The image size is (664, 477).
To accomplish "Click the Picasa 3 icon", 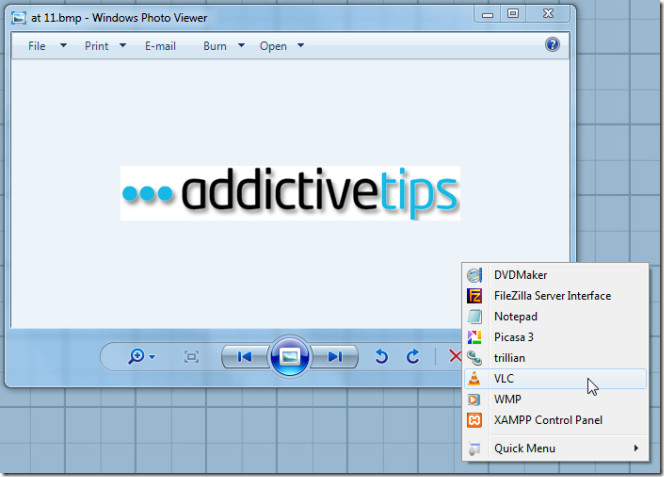I will [474, 337].
